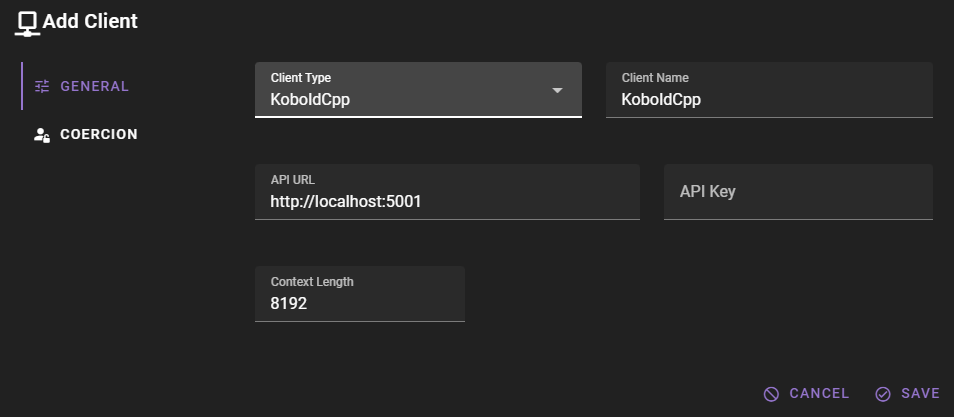Click the Add Client dialog title

(x=90, y=21)
